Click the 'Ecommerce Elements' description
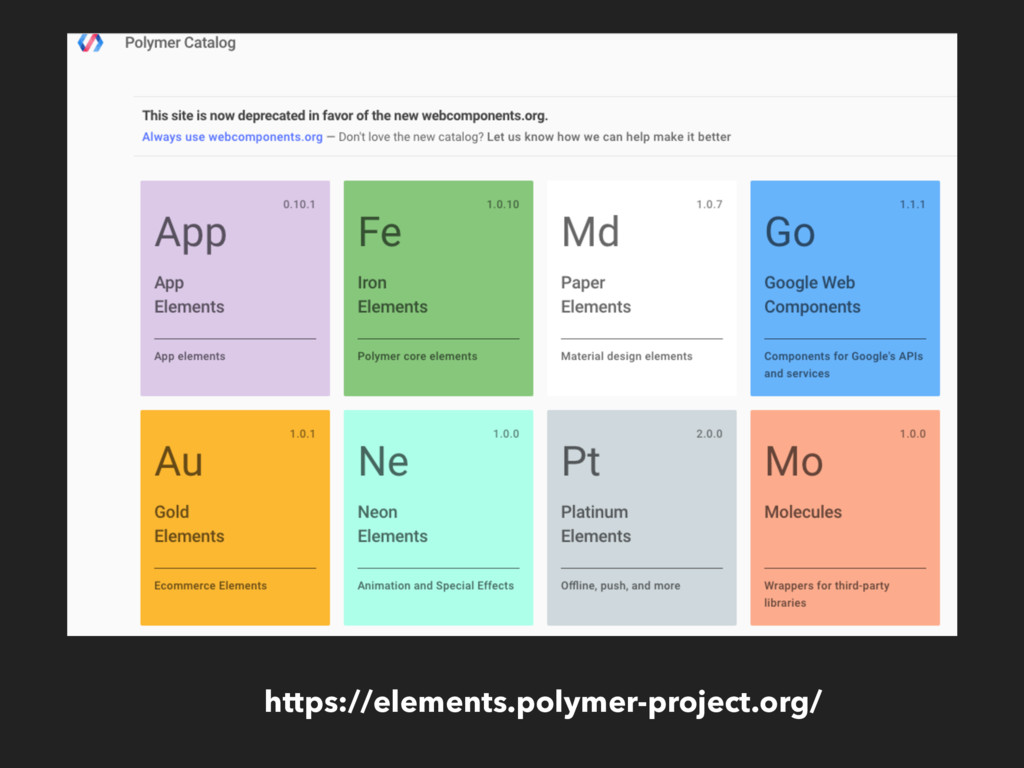Screen dimensions: 1024x768 coord(210,586)
